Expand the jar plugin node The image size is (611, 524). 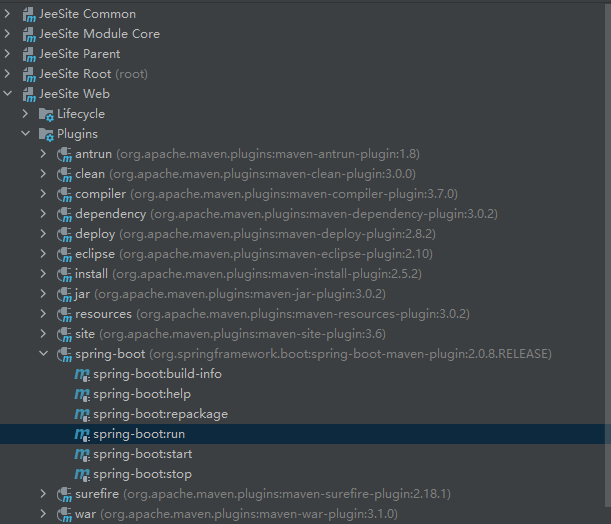click(43, 294)
